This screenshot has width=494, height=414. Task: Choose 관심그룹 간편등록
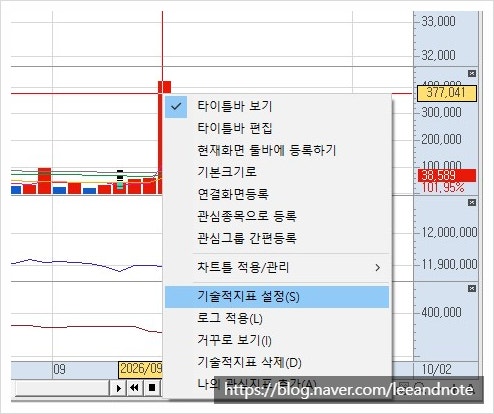click(x=277, y=238)
